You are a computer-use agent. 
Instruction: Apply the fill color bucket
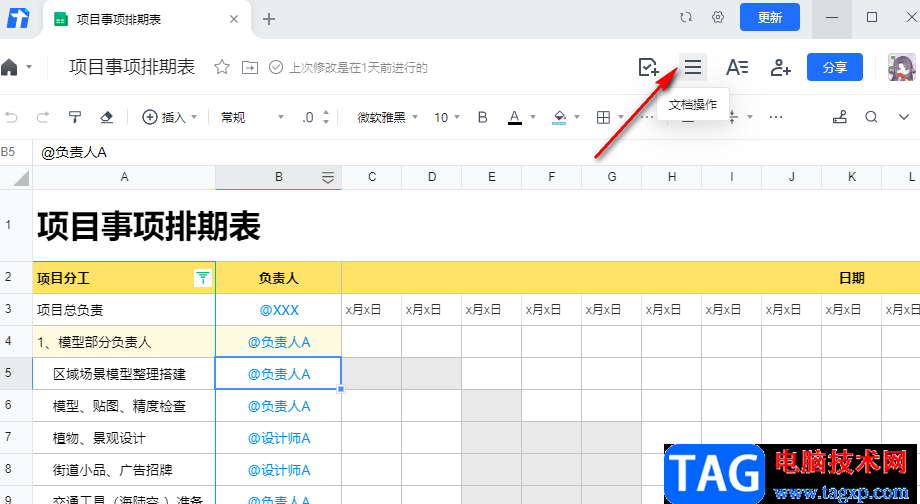tap(559, 117)
